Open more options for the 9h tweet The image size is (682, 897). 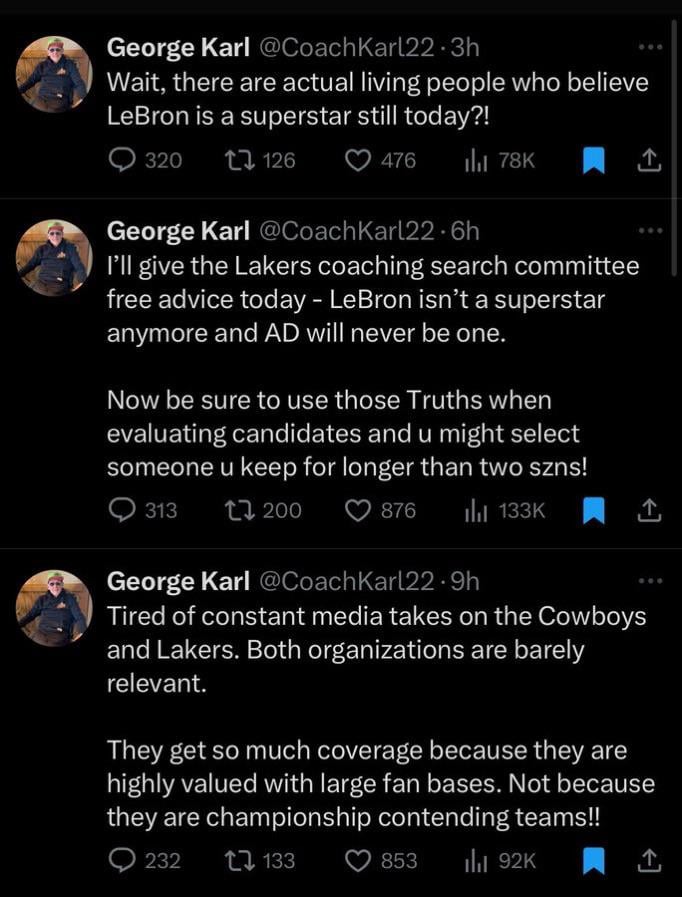[x=649, y=581]
